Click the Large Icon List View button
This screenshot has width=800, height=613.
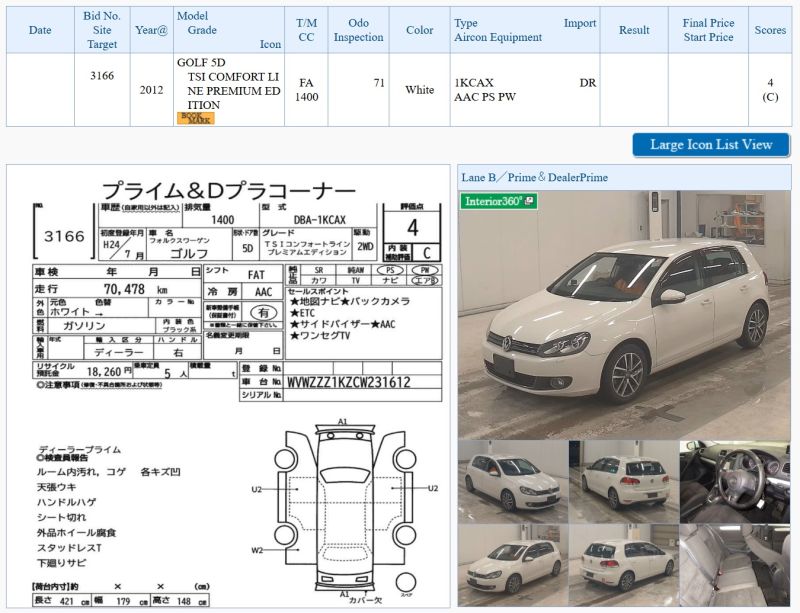711,144
